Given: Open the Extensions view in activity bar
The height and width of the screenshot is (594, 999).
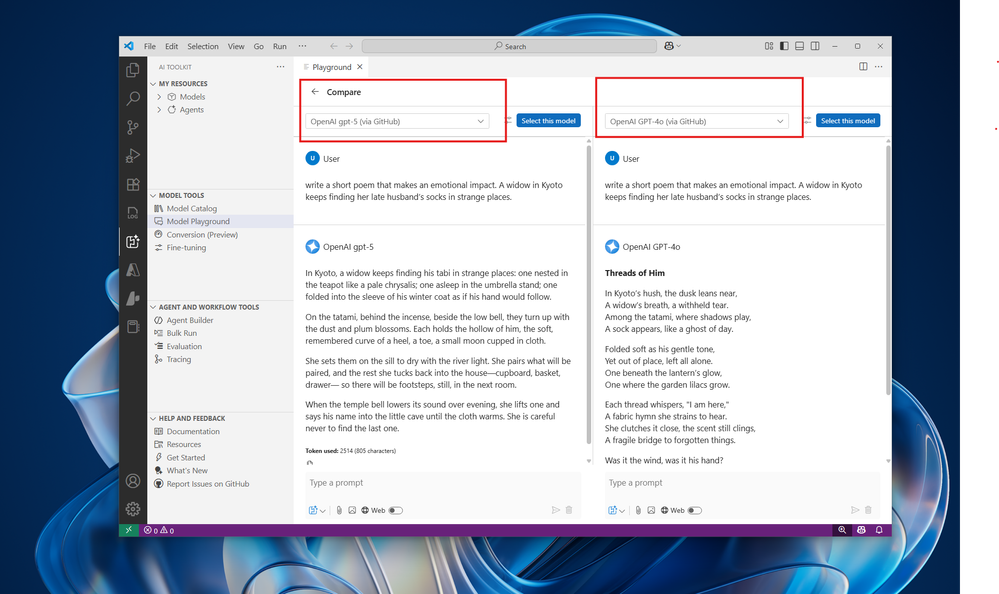Looking at the screenshot, I should click(133, 184).
